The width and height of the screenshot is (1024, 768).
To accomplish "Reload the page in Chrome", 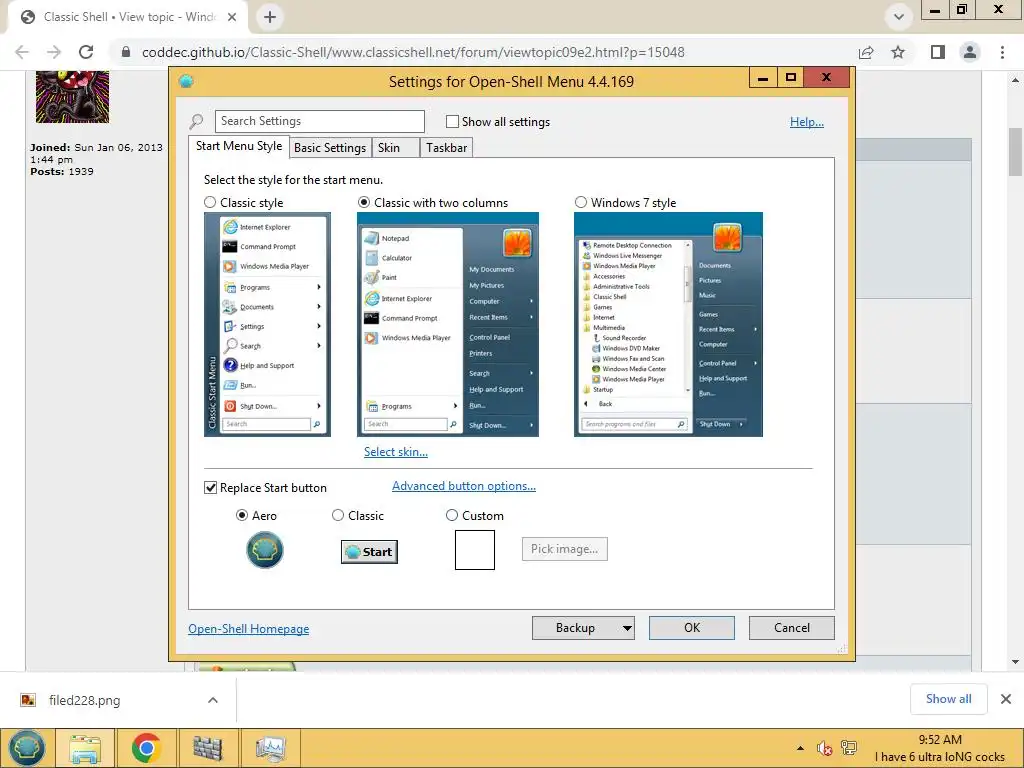I will point(86,52).
